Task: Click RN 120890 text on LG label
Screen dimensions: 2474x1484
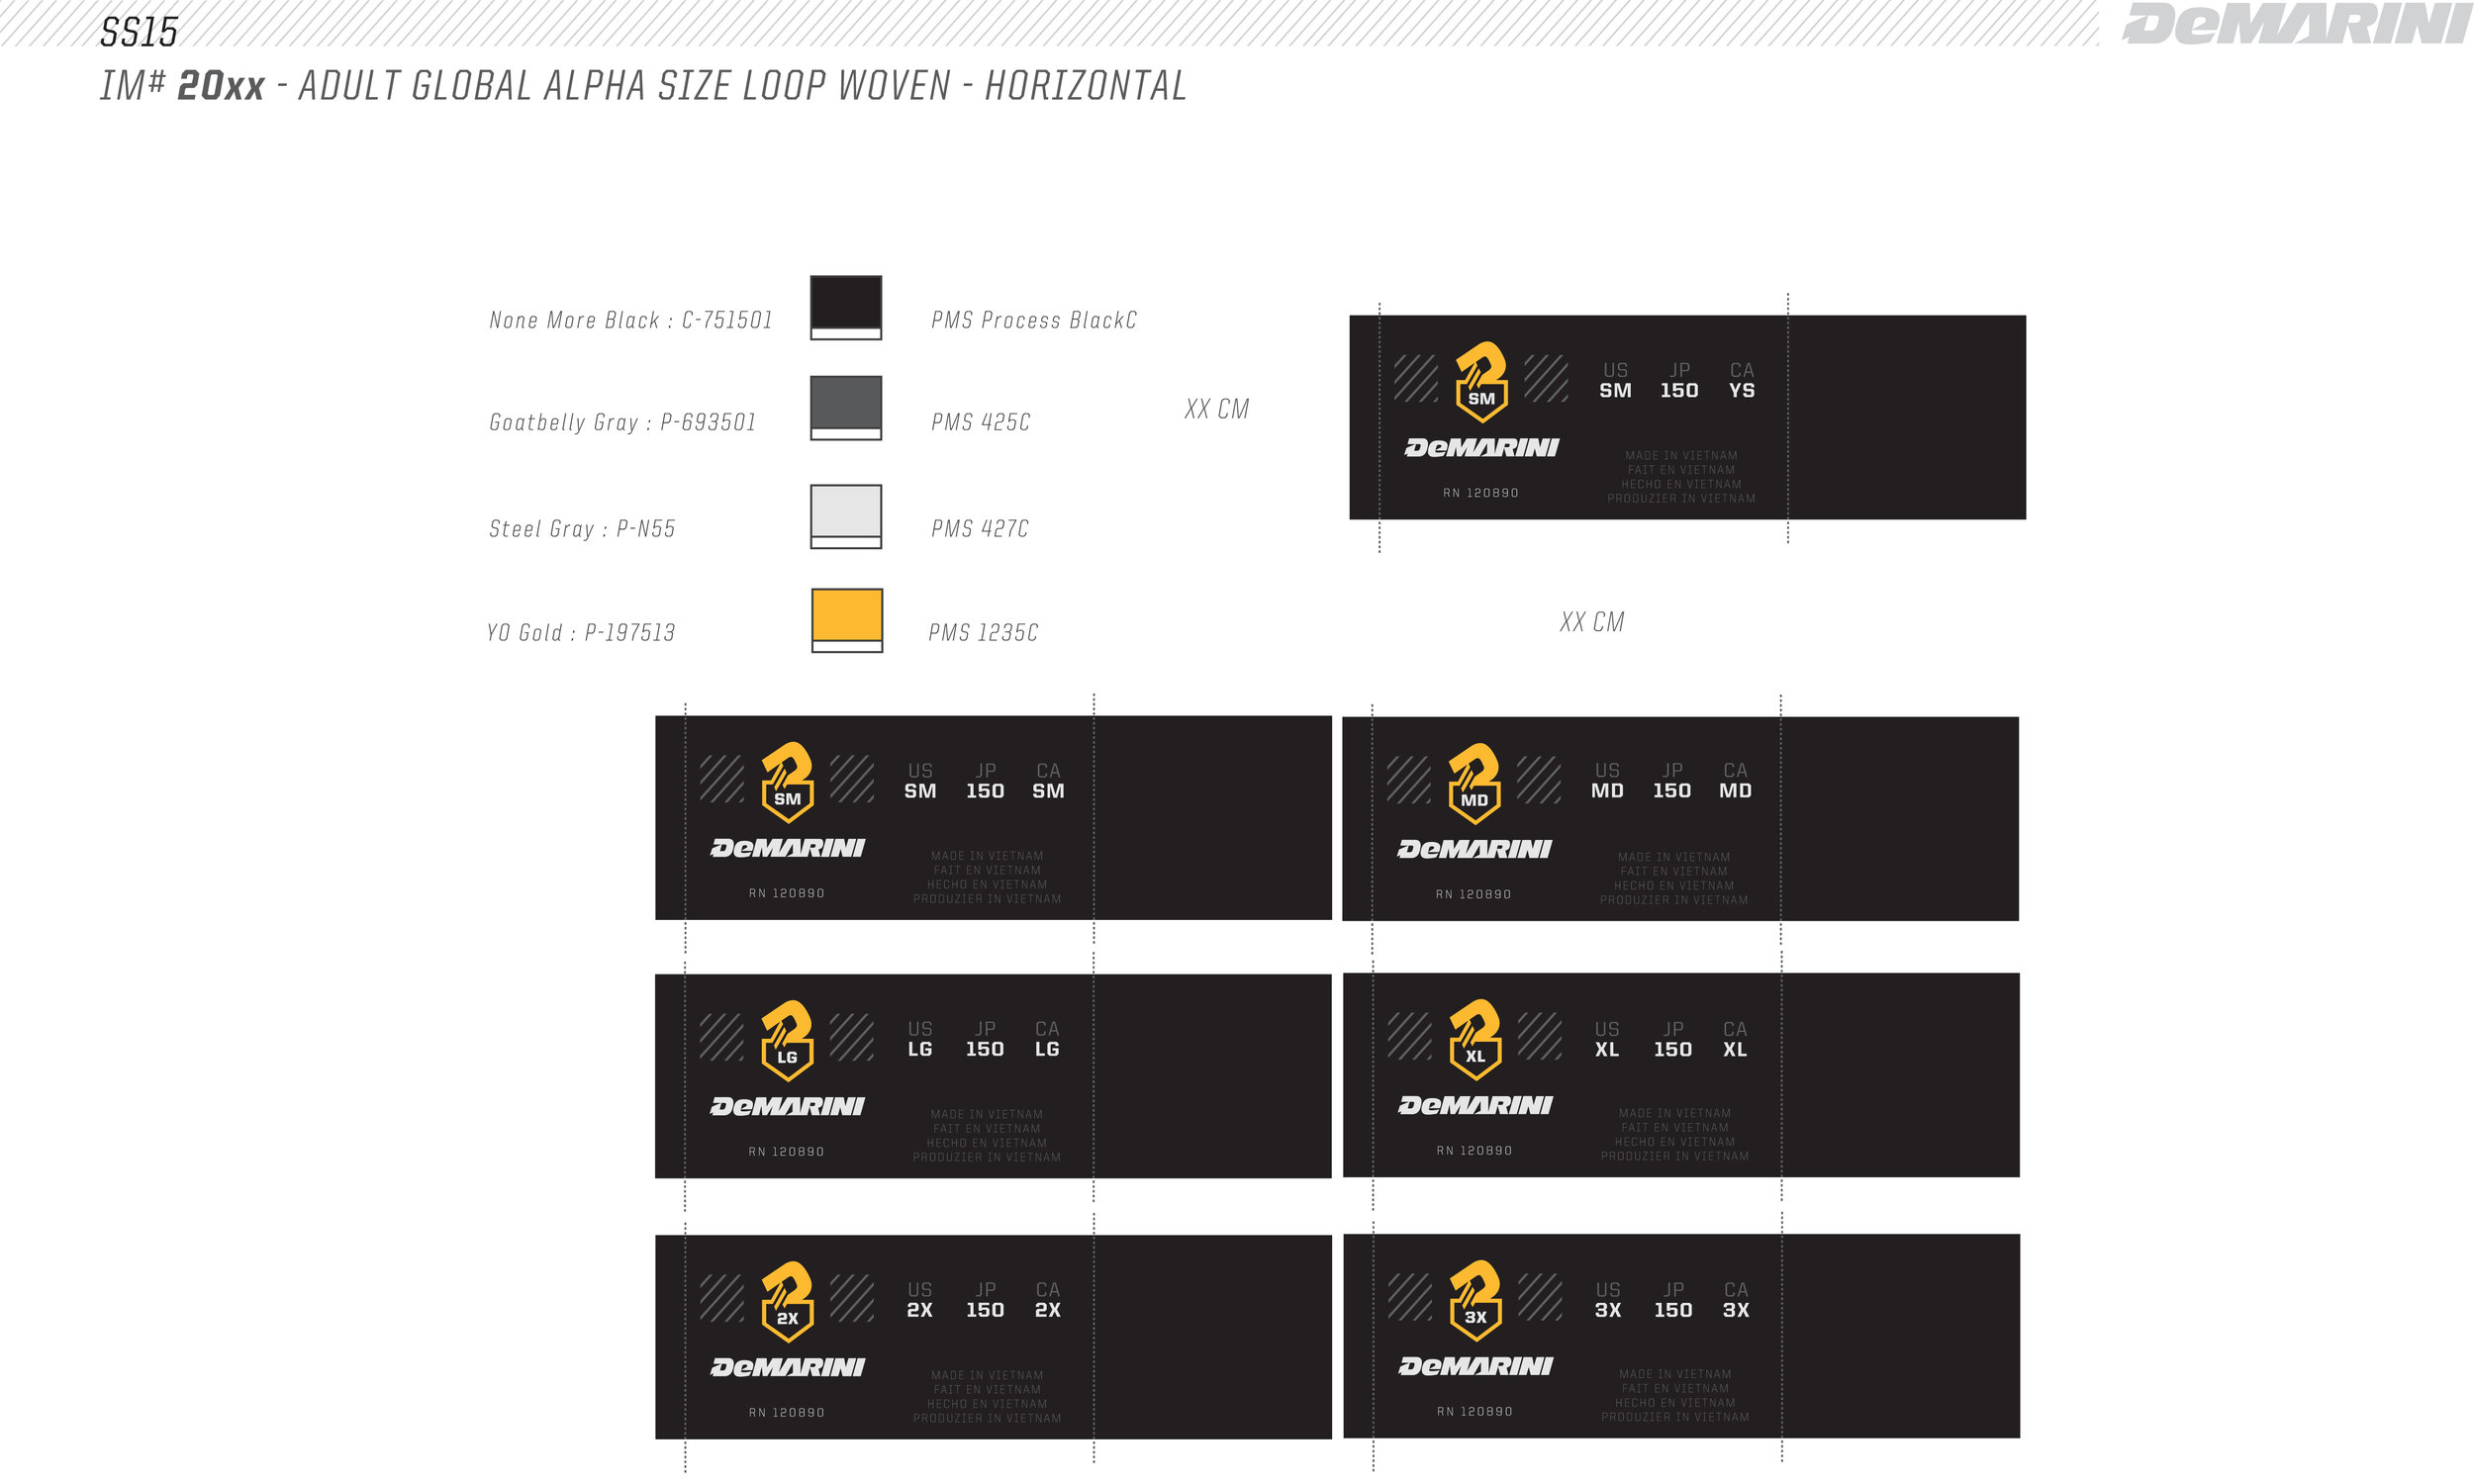Action: coord(786,1152)
